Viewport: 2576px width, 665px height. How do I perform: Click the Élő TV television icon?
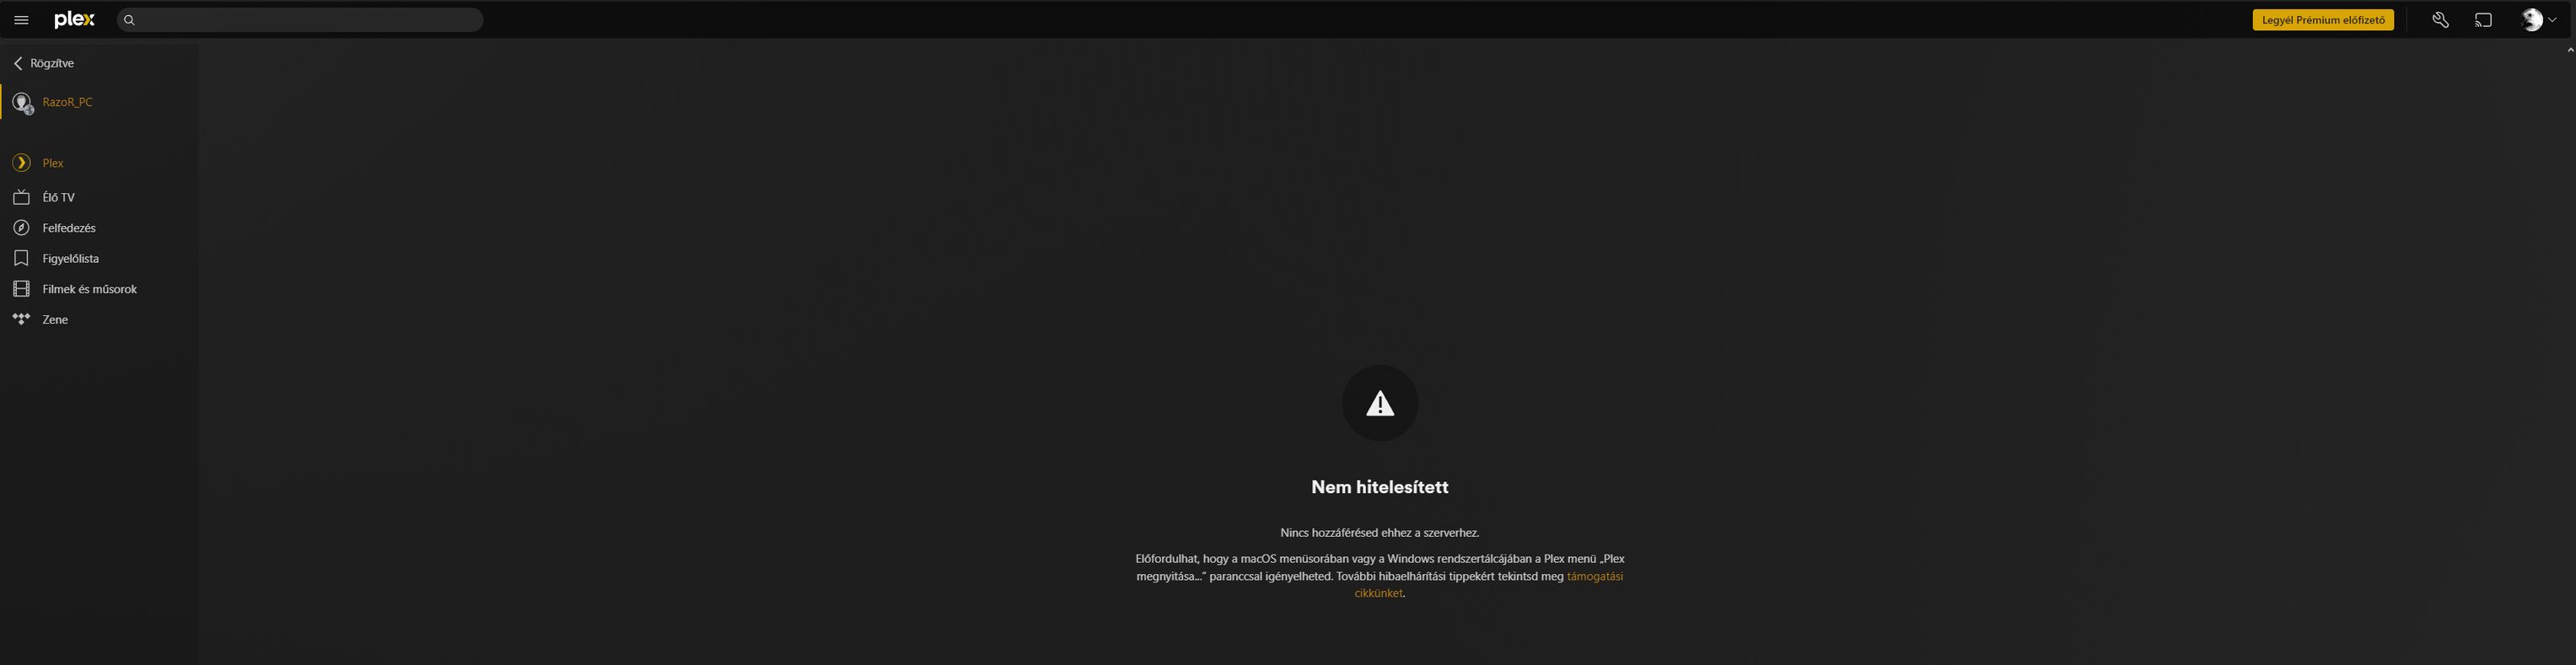(22, 197)
